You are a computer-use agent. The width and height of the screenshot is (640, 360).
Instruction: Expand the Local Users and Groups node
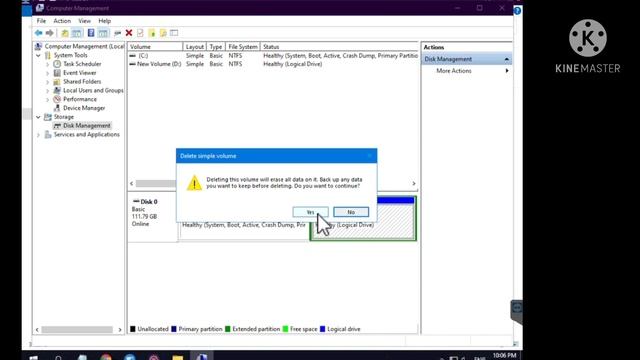[x=47, y=91]
